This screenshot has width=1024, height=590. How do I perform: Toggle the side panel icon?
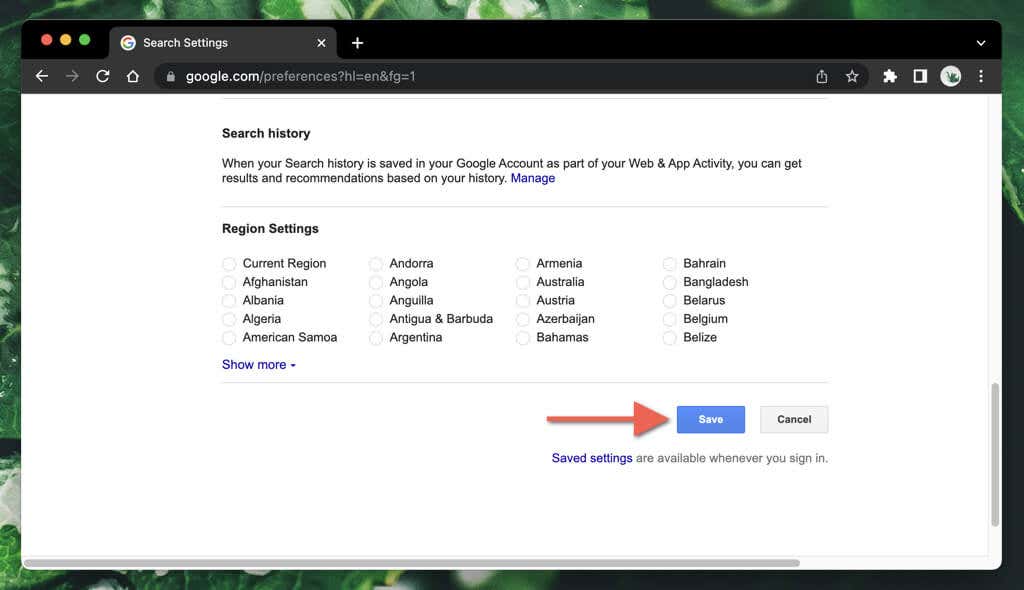coord(920,76)
